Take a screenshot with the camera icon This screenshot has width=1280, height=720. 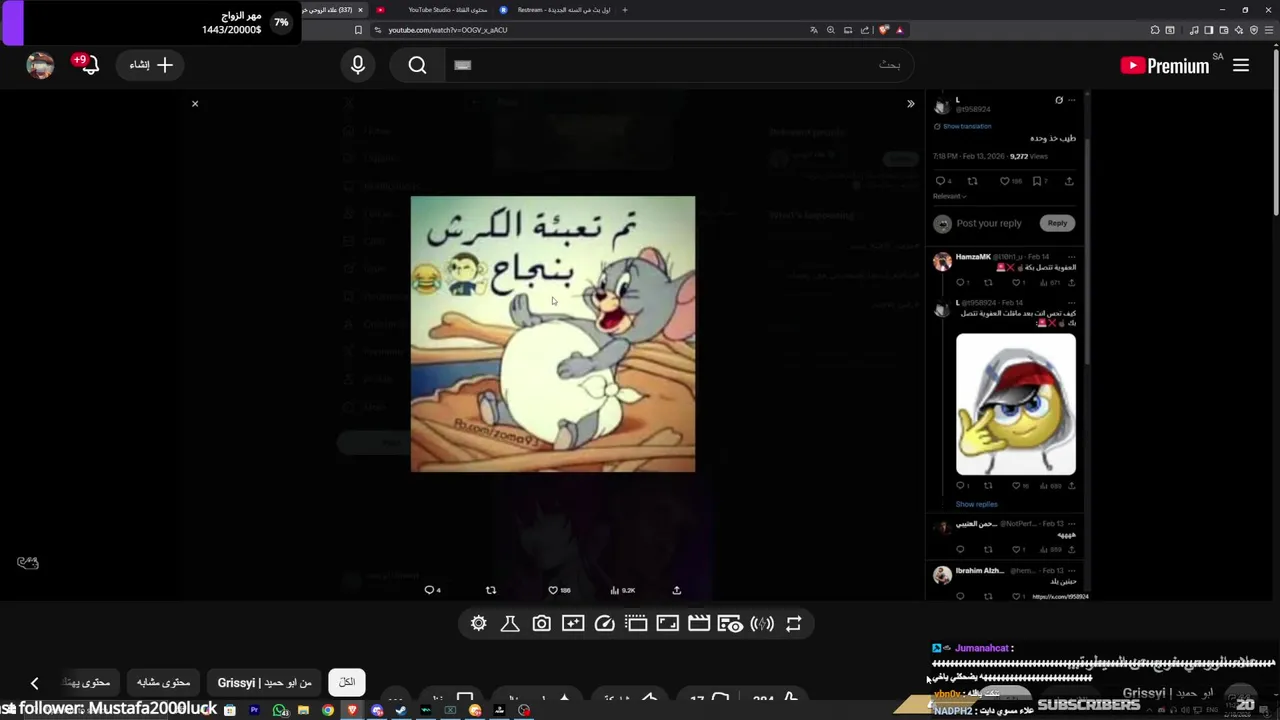541,624
